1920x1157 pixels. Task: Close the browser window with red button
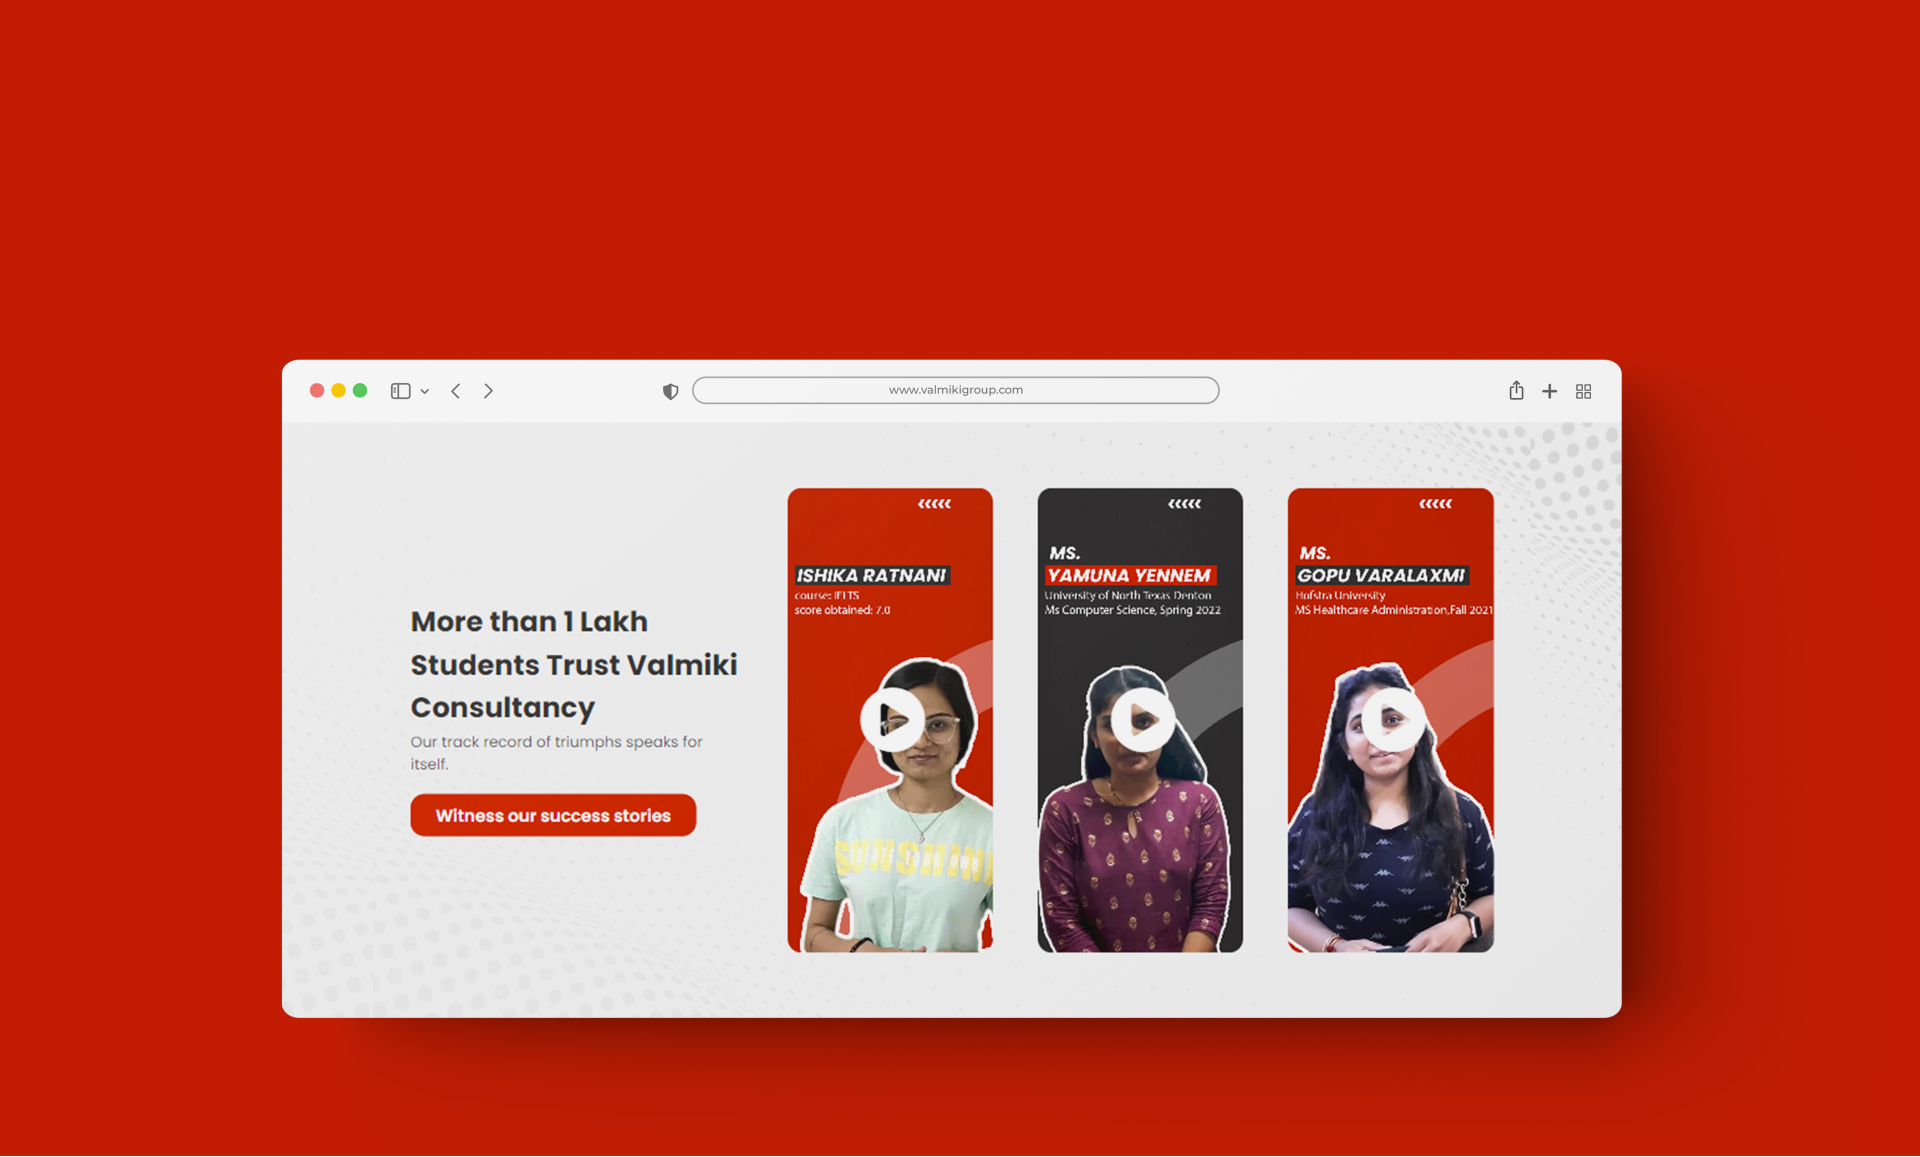pos(317,391)
